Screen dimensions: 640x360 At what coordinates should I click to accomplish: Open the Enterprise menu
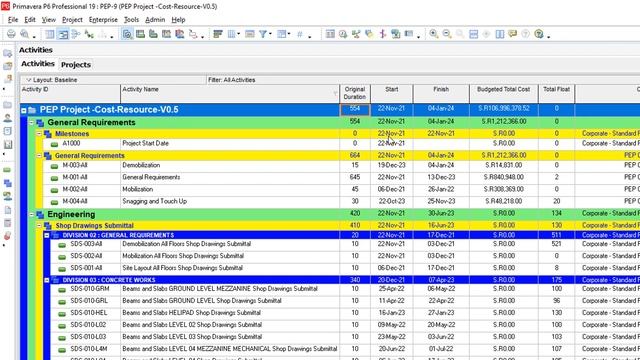(x=103, y=20)
